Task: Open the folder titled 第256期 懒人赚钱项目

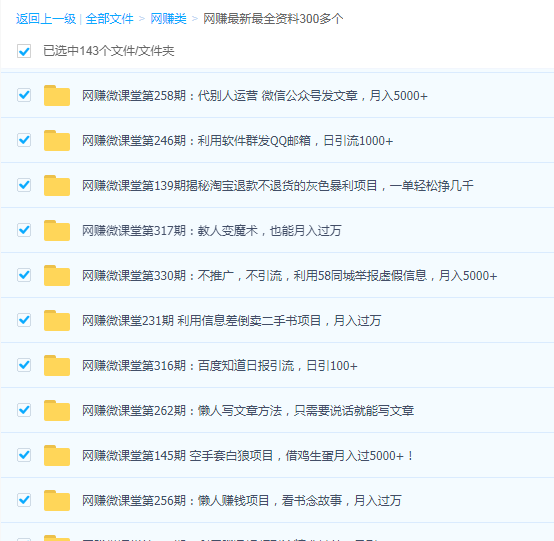Action: click(x=242, y=500)
